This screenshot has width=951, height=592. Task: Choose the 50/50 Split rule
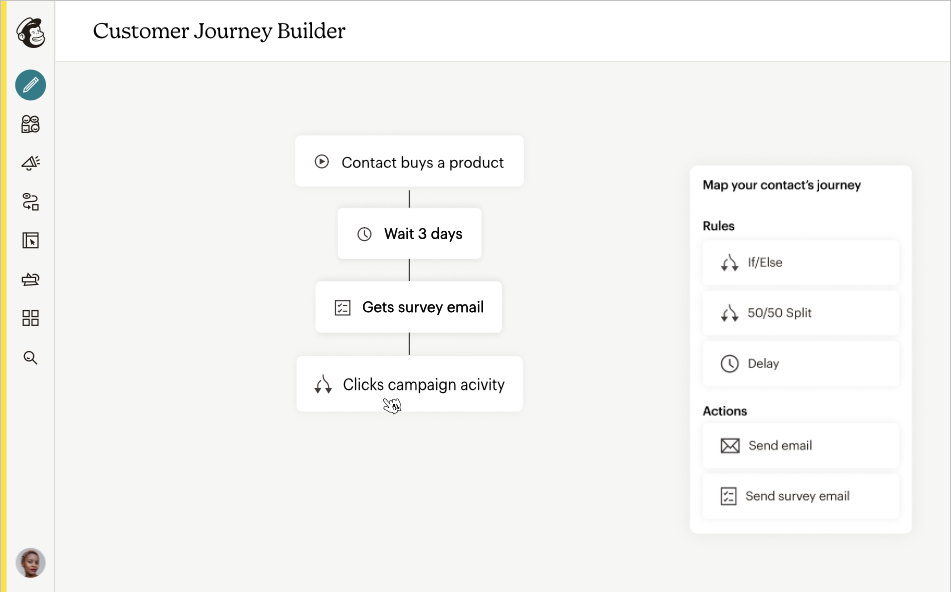coord(801,313)
